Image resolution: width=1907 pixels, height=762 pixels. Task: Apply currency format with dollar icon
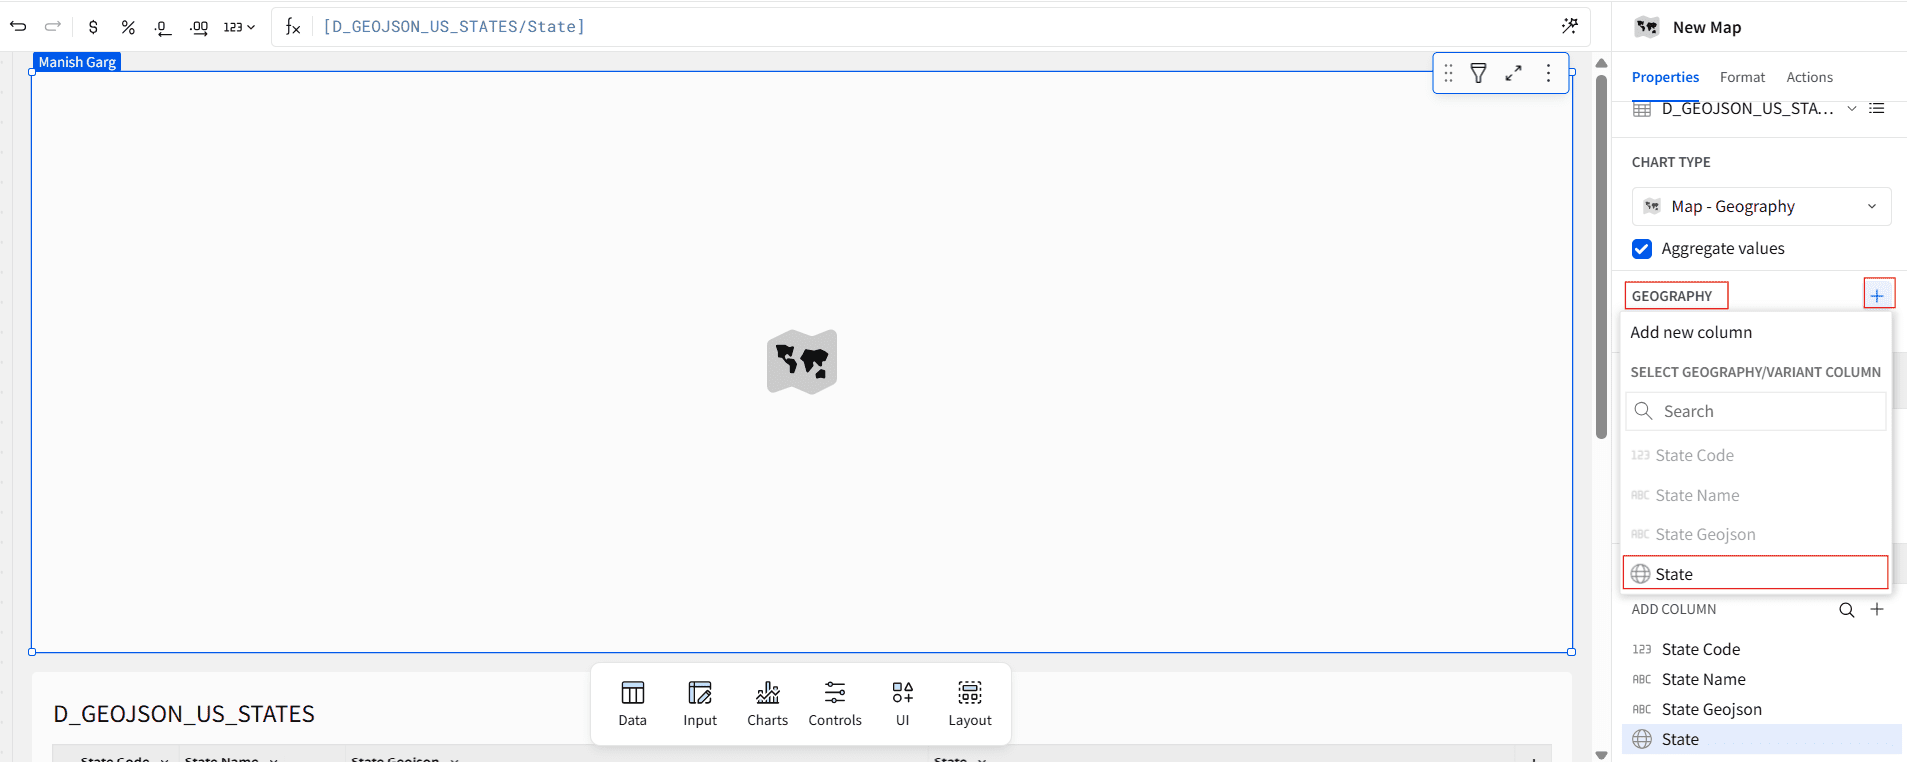point(93,27)
